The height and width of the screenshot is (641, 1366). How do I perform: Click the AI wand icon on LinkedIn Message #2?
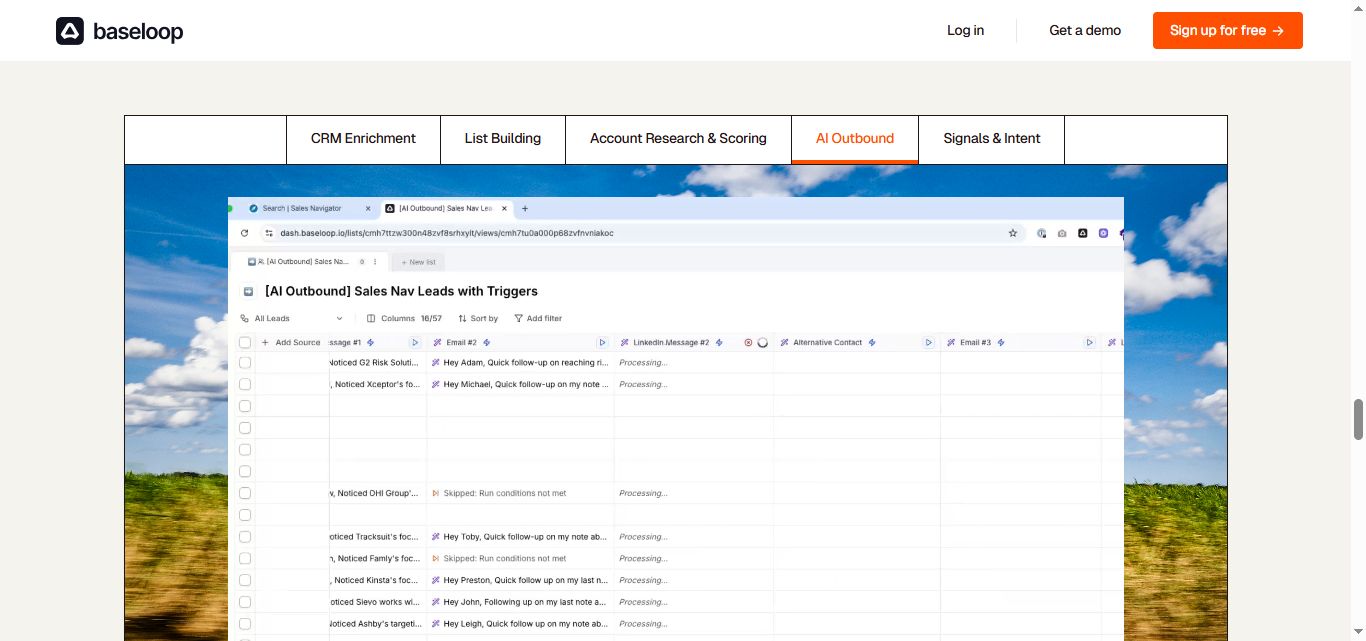pos(624,342)
